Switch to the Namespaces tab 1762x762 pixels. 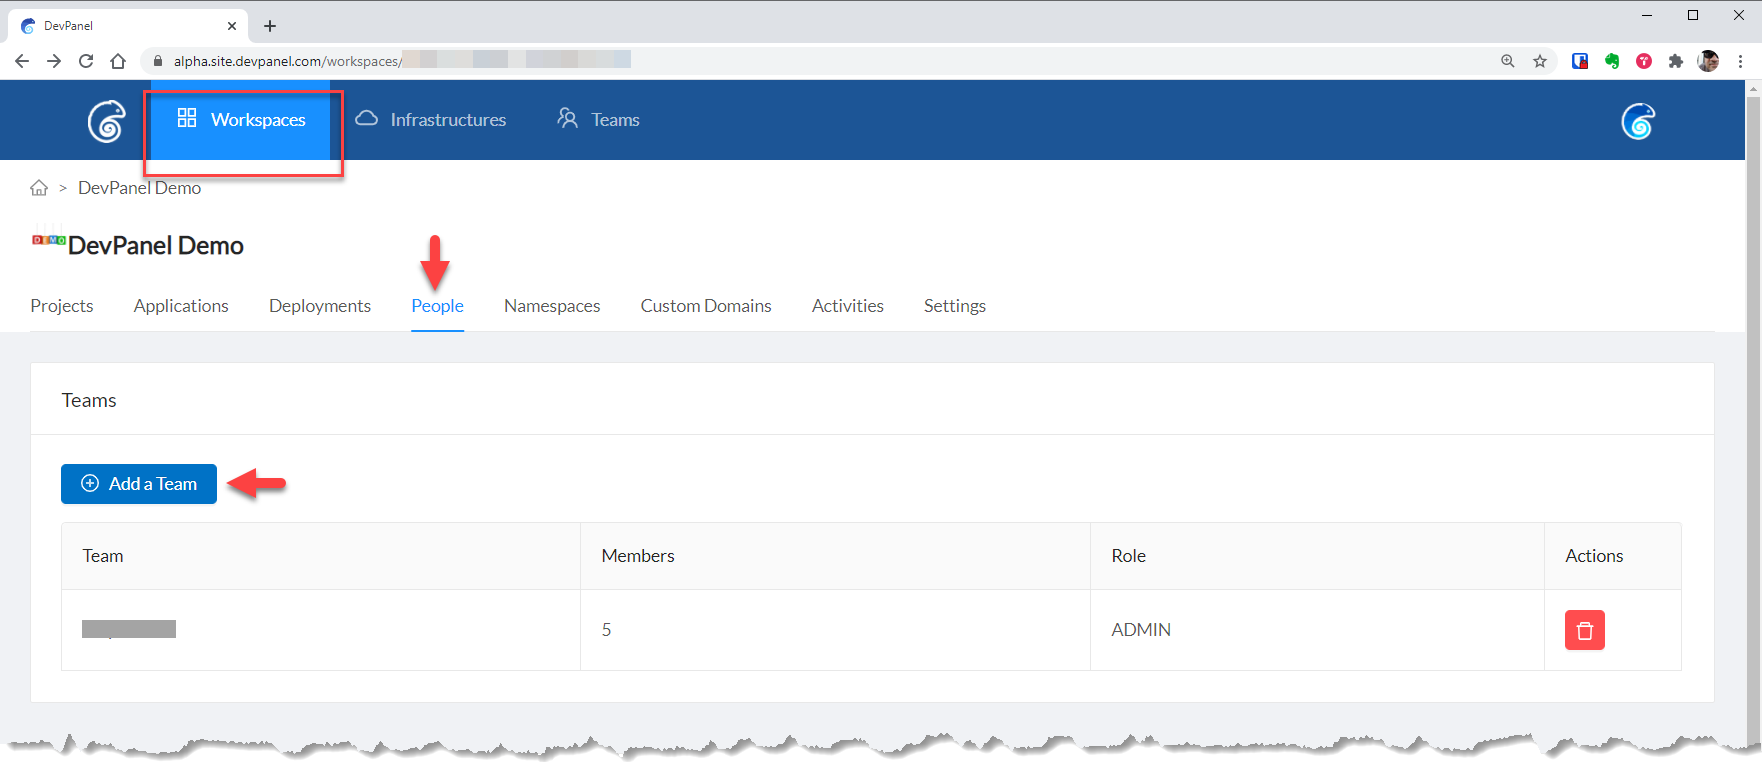552,306
